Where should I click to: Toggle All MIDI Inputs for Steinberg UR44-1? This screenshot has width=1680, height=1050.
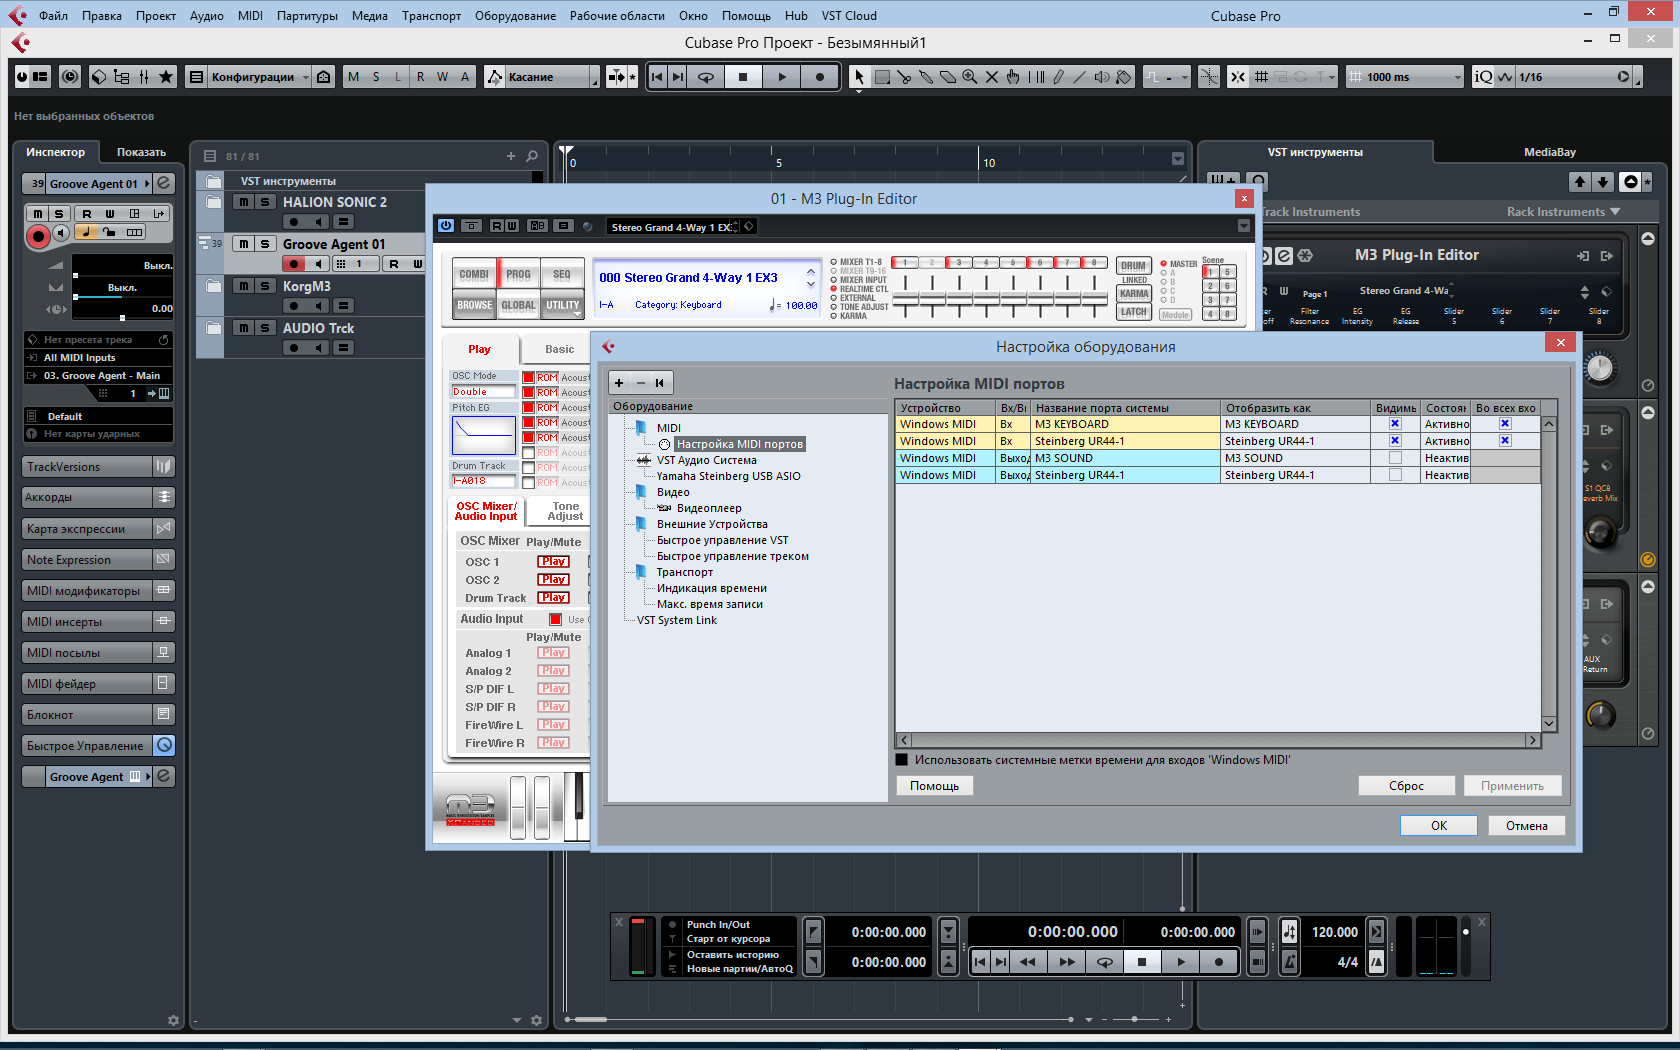[1505, 441]
